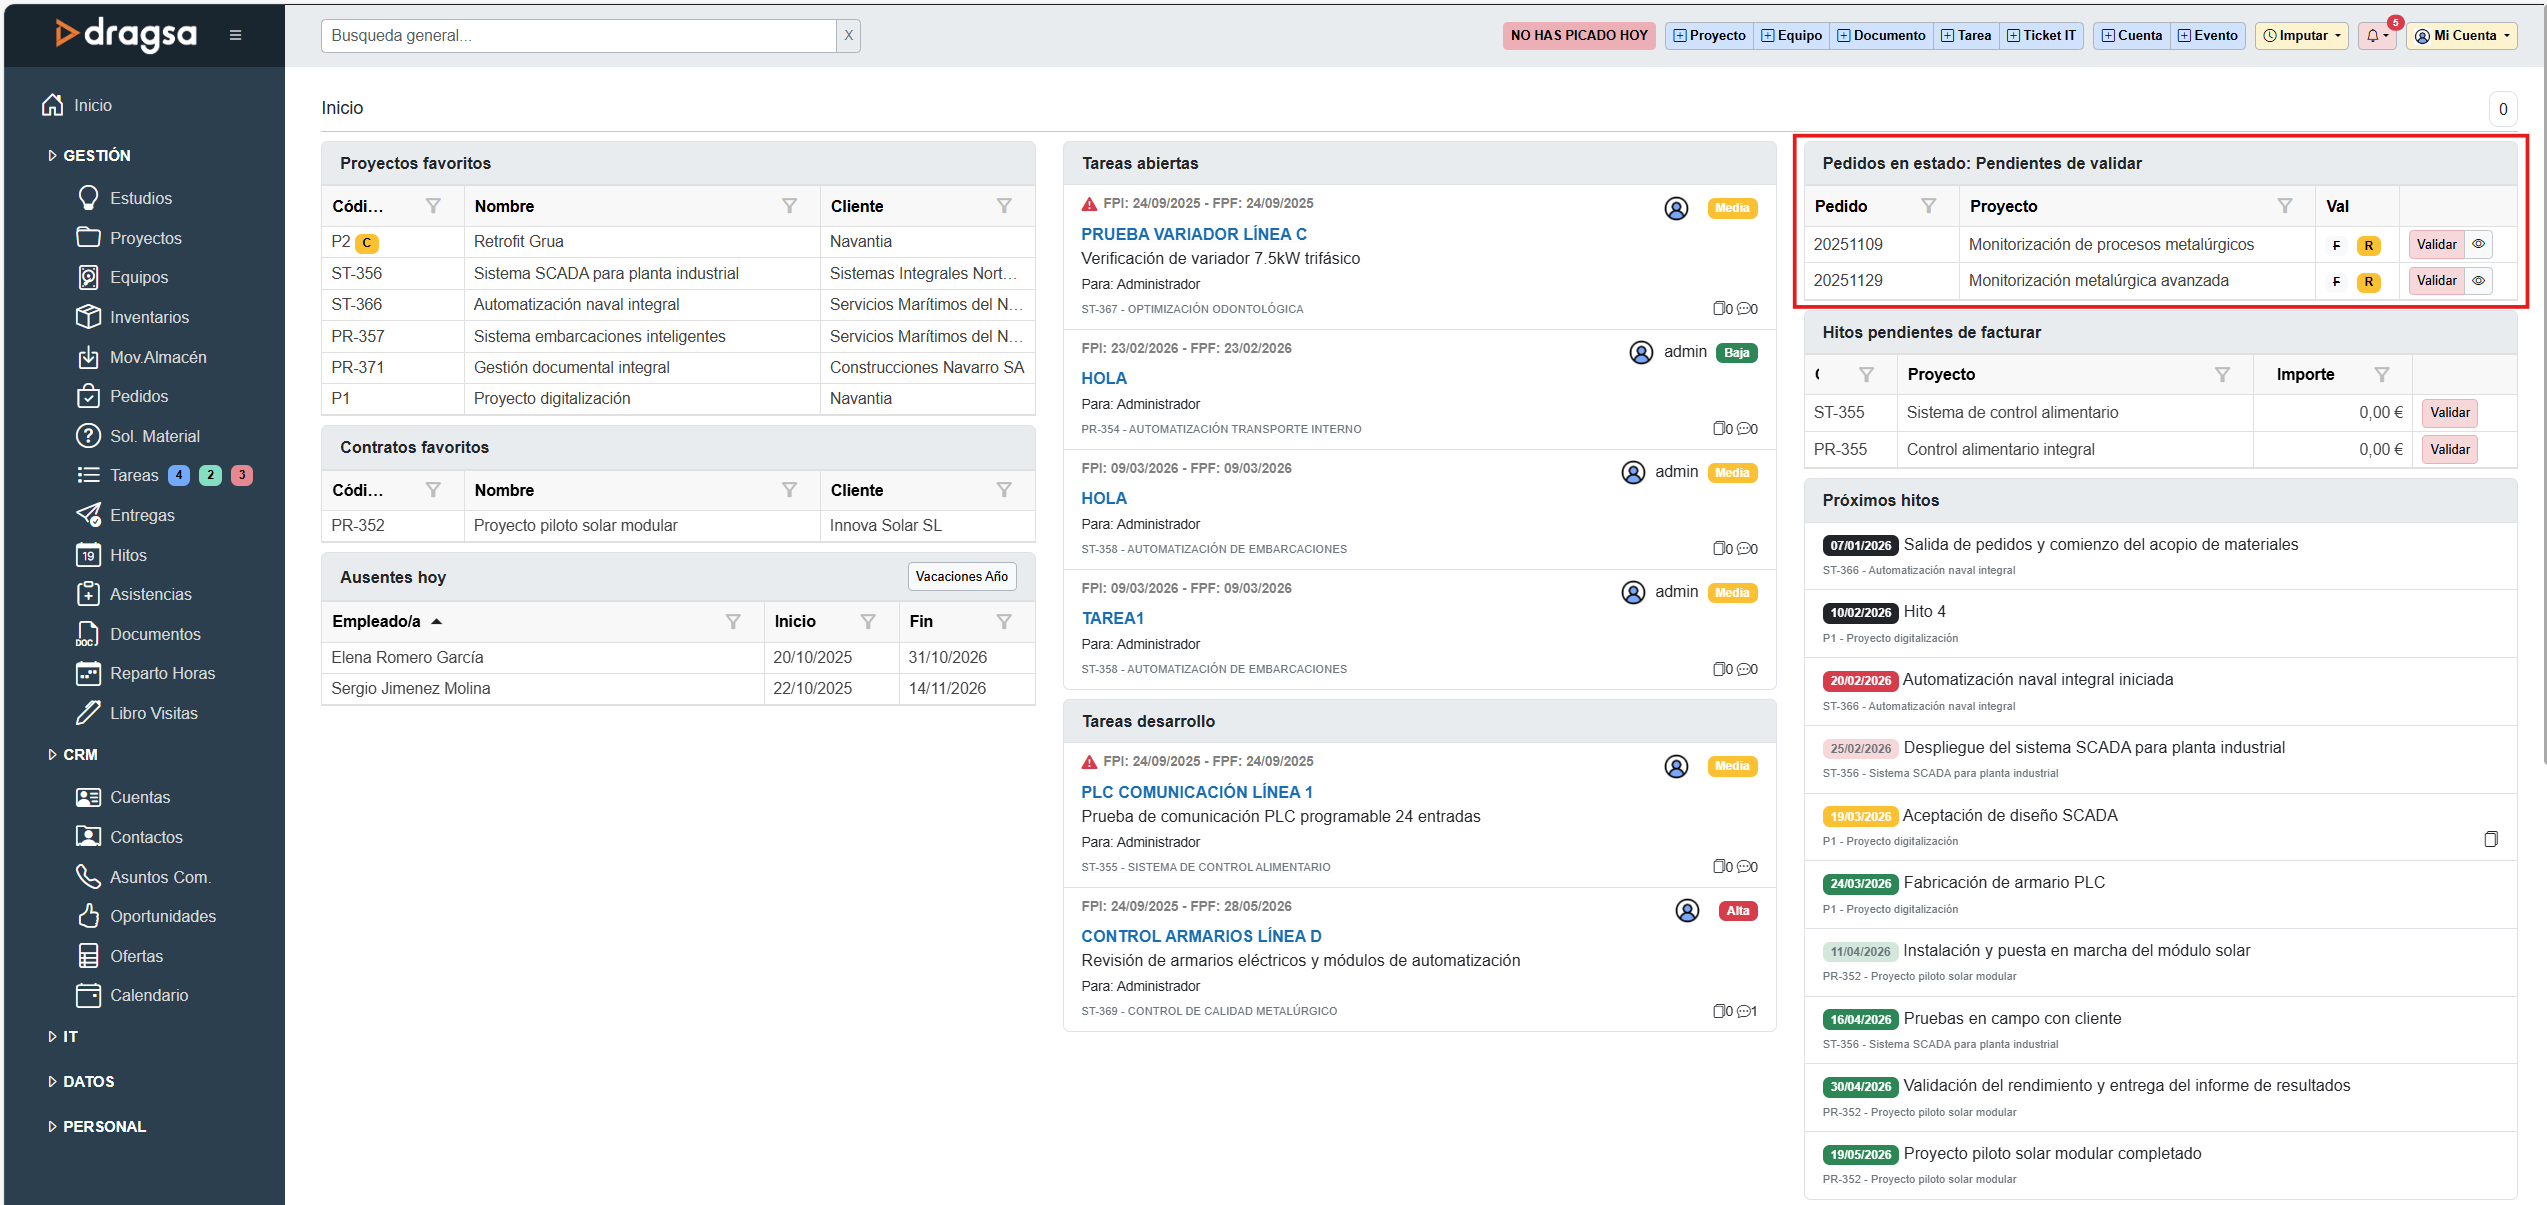Filter the Cliente column in Proyectos favoritos
The image size is (2547, 1205).
1004,206
